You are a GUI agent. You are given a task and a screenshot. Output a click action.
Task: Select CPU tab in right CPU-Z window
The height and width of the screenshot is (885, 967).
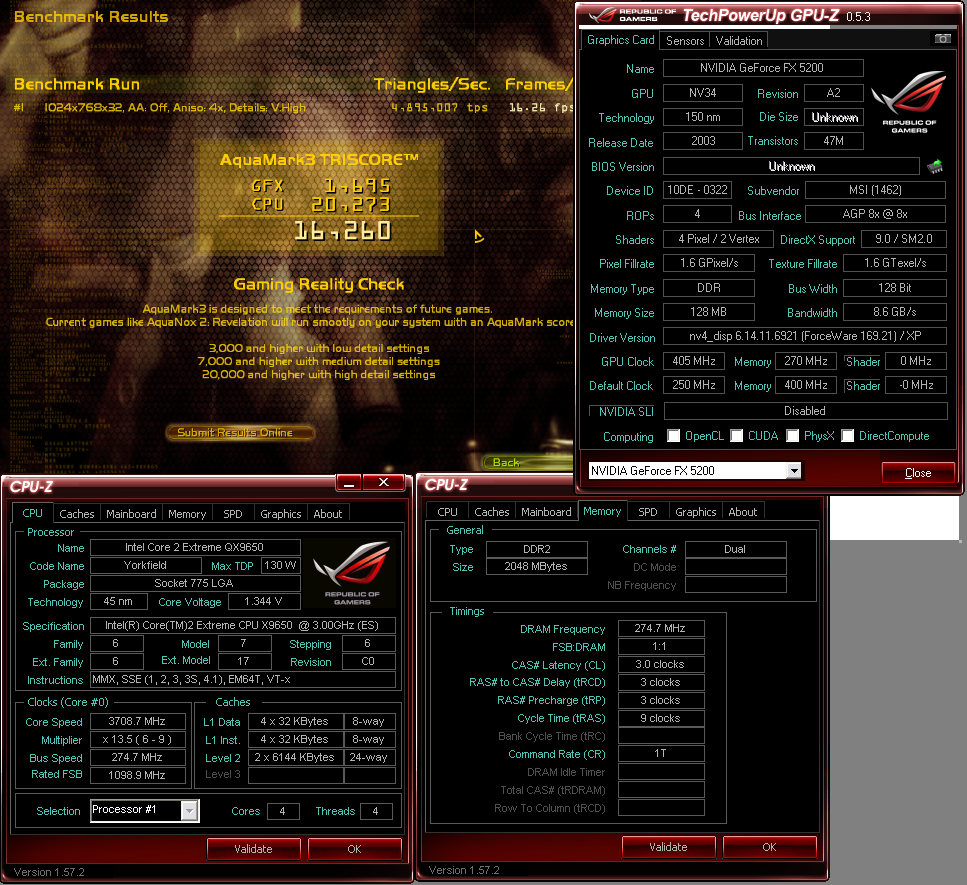pos(447,512)
